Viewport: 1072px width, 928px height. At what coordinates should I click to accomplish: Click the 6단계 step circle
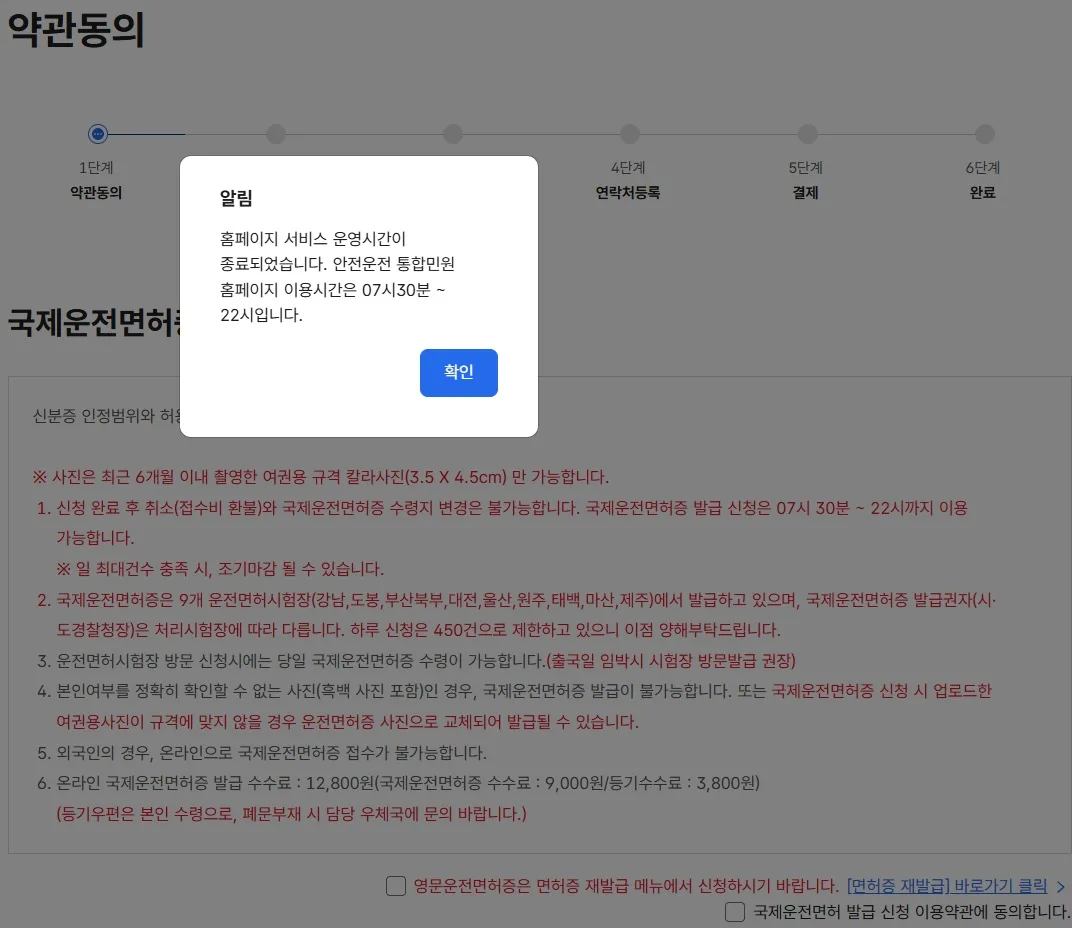tap(984, 133)
